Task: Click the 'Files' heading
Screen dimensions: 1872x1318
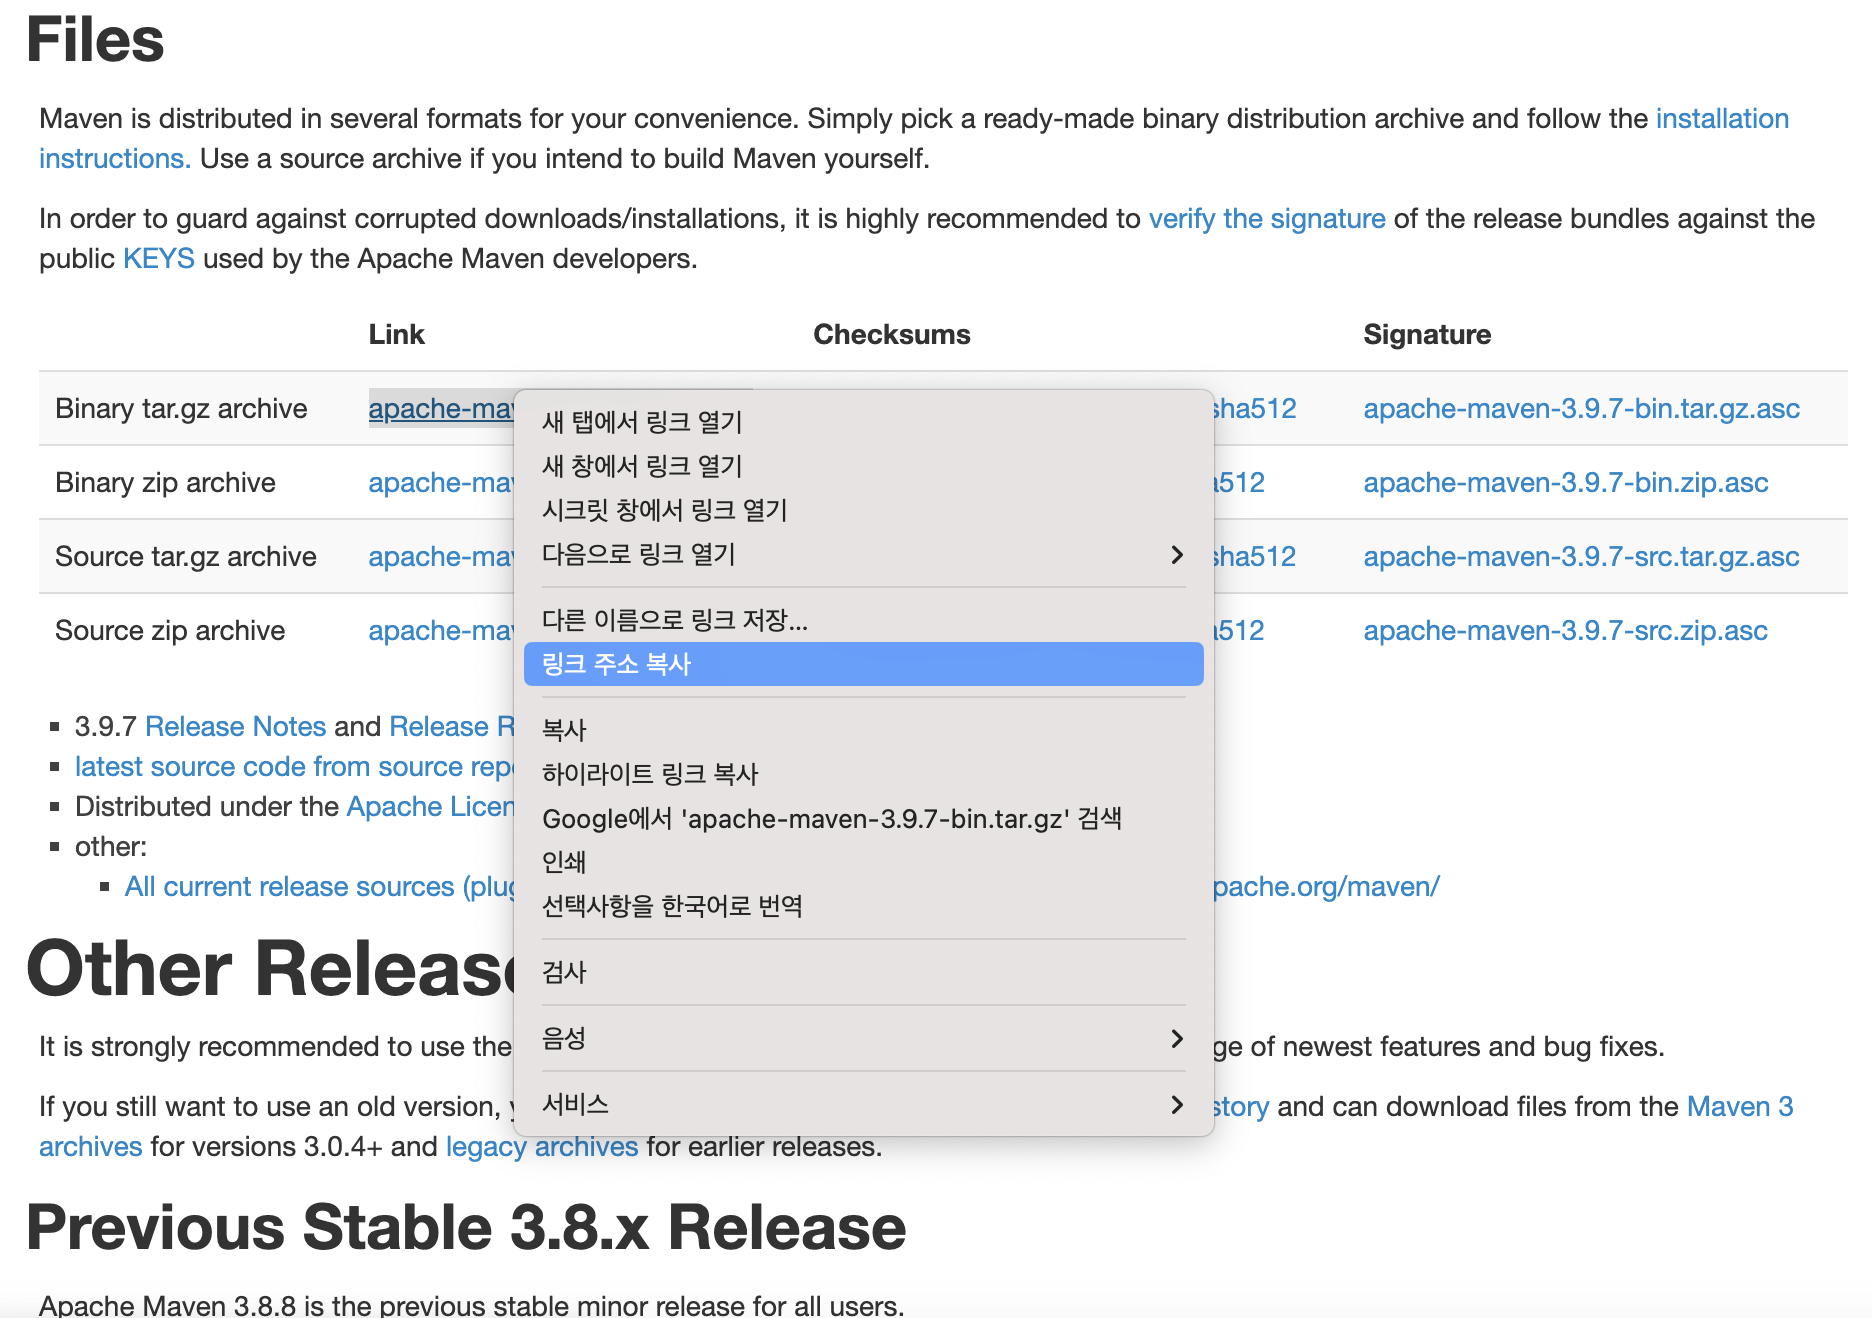Action: pyautogui.click(x=95, y=40)
